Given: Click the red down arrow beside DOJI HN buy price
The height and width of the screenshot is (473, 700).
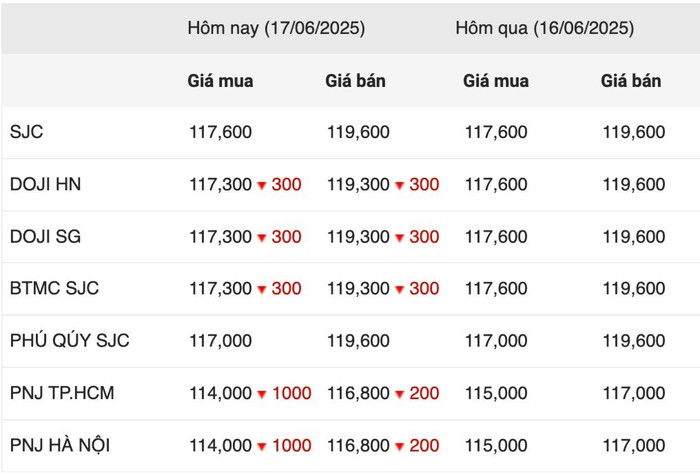Looking at the screenshot, I should pos(262,185).
